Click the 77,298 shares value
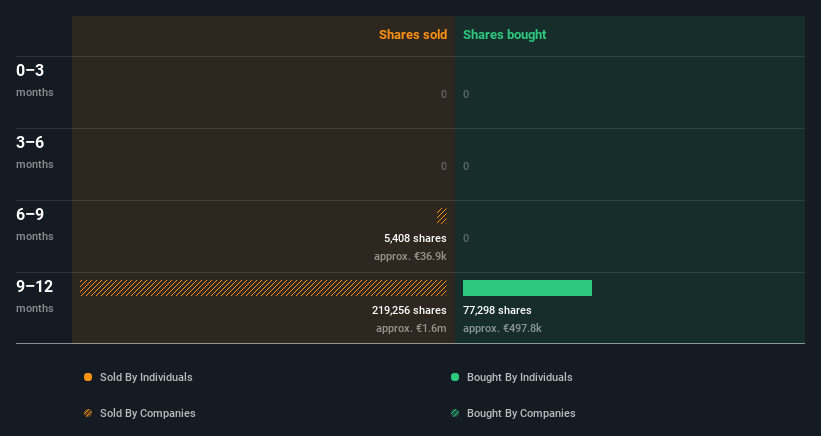This screenshot has height=436, width=821. pyautogui.click(x=497, y=310)
